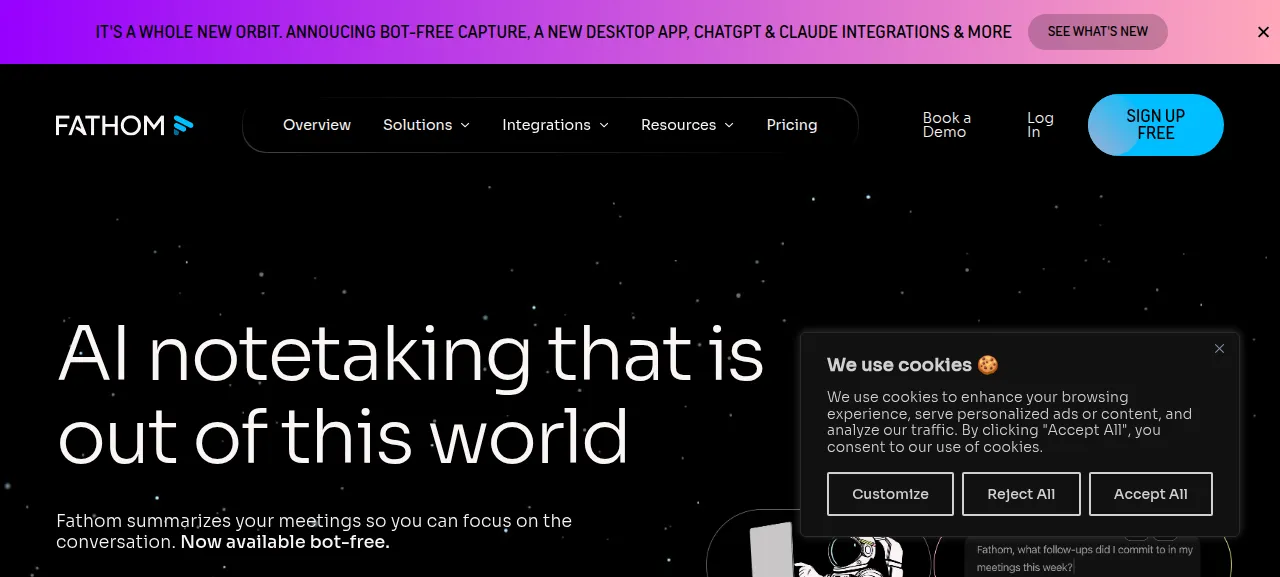Image resolution: width=1280 pixels, height=577 pixels.
Task: Click the Fathom chat prompt preview card
Action: point(1084,555)
